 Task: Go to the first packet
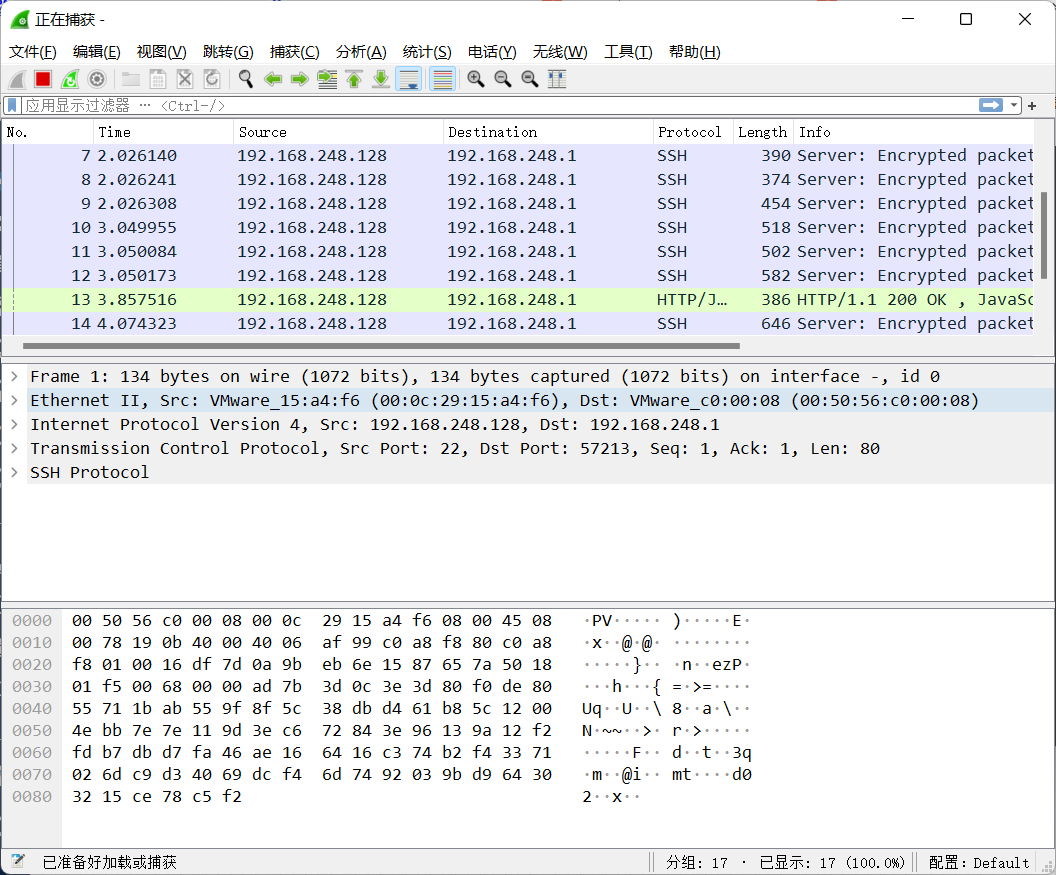coord(354,79)
